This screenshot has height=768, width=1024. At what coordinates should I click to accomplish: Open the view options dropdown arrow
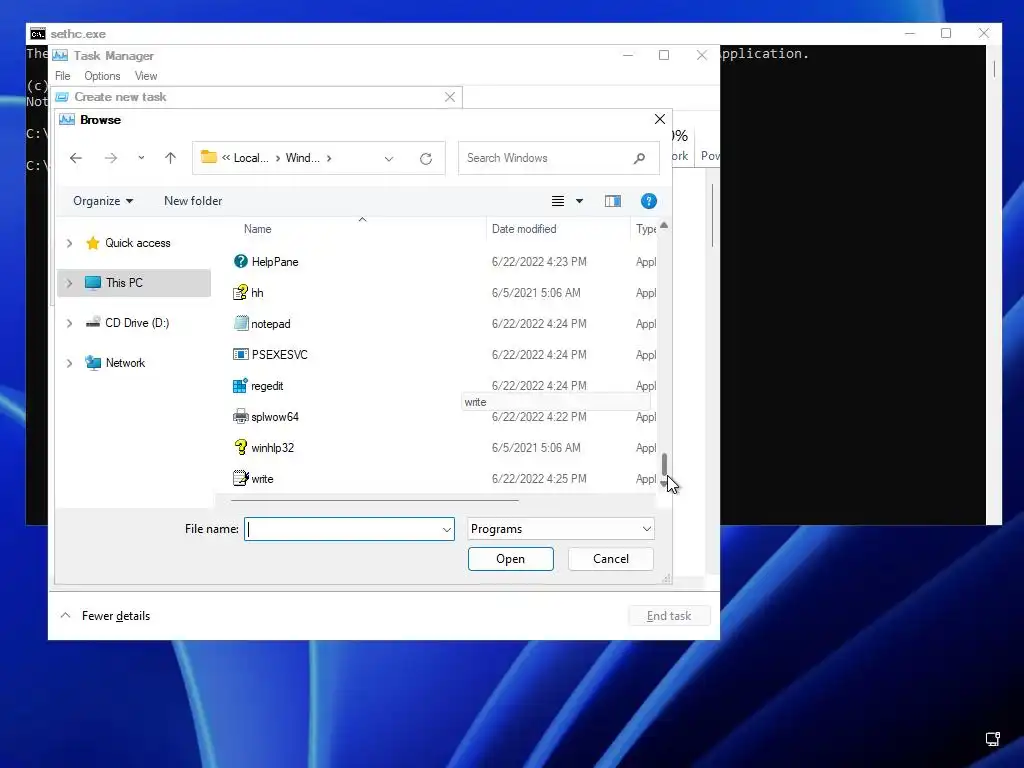point(579,201)
